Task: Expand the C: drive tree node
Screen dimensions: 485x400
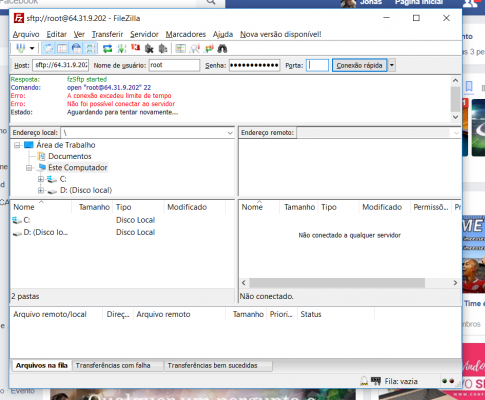Action: [x=41, y=179]
